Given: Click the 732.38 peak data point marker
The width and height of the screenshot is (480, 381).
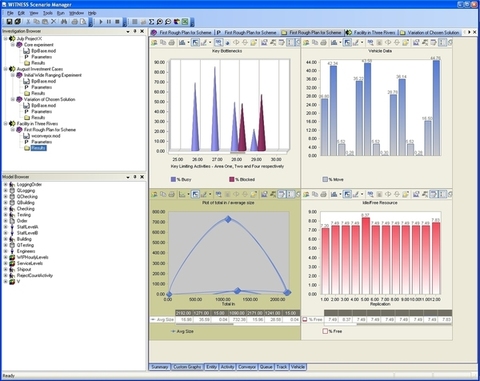Looking at the screenshot, I should [x=228, y=219].
